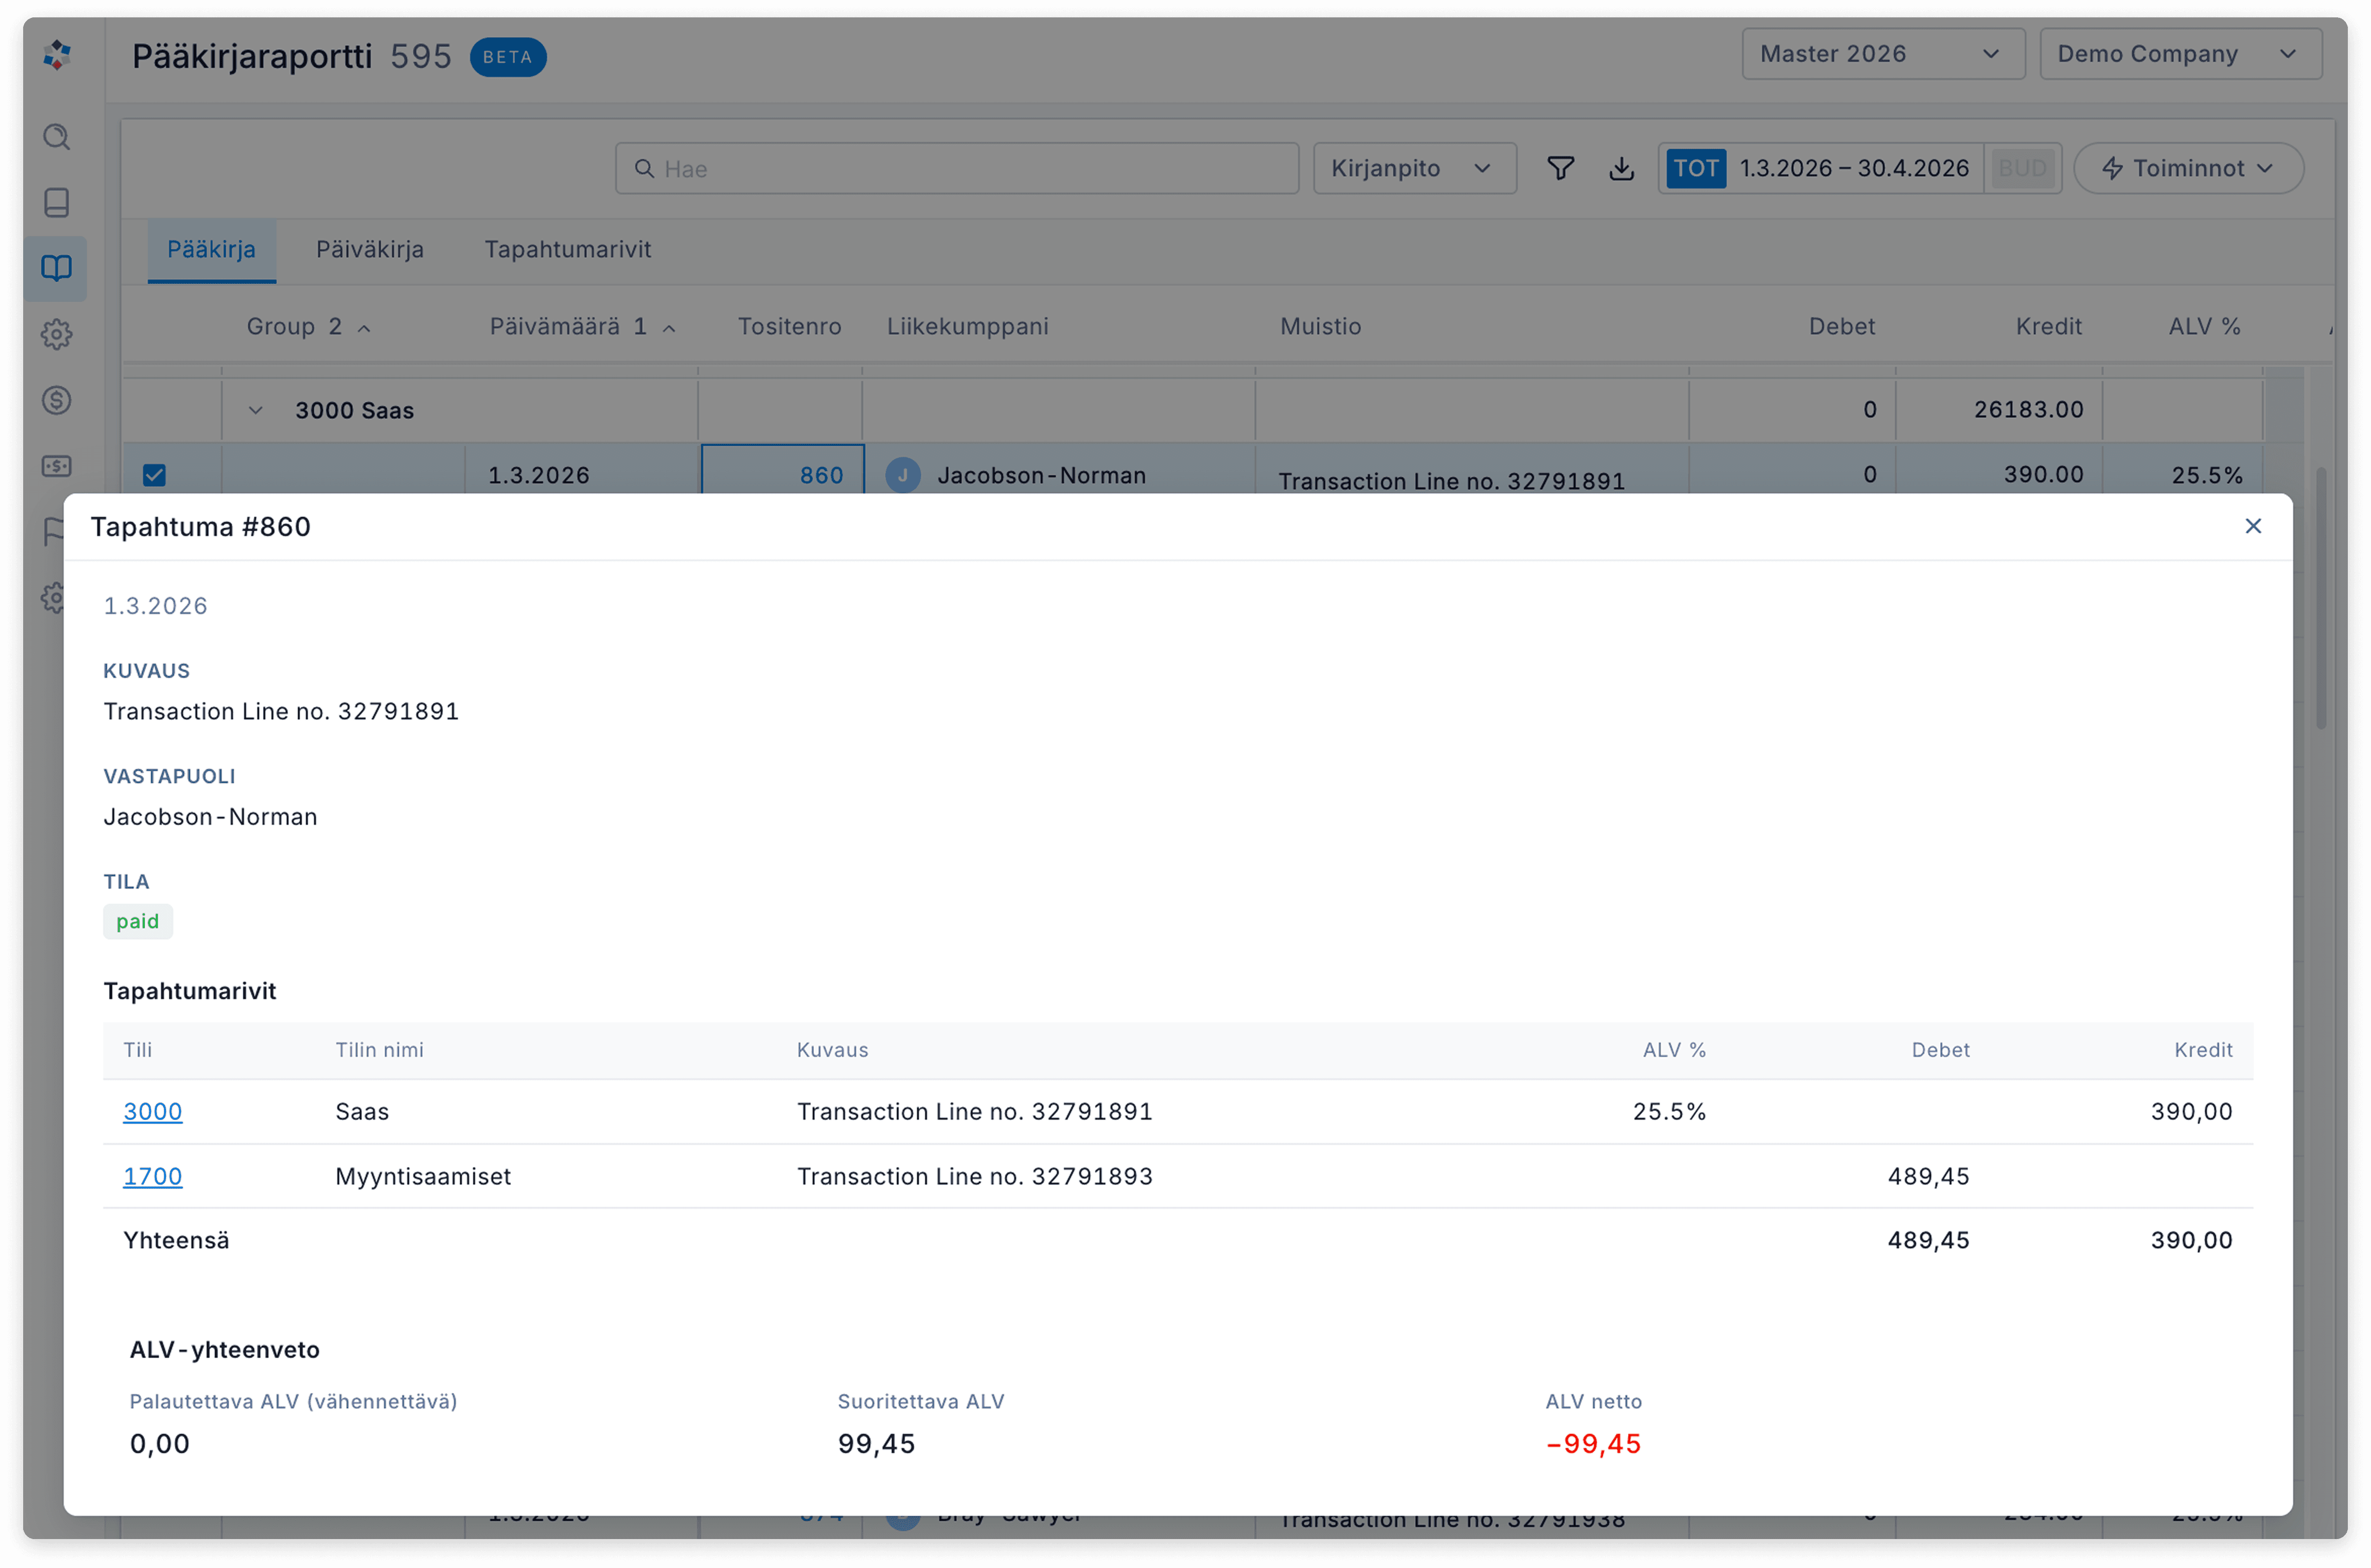Toggle the TOT actuals button

[x=1695, y=168]
